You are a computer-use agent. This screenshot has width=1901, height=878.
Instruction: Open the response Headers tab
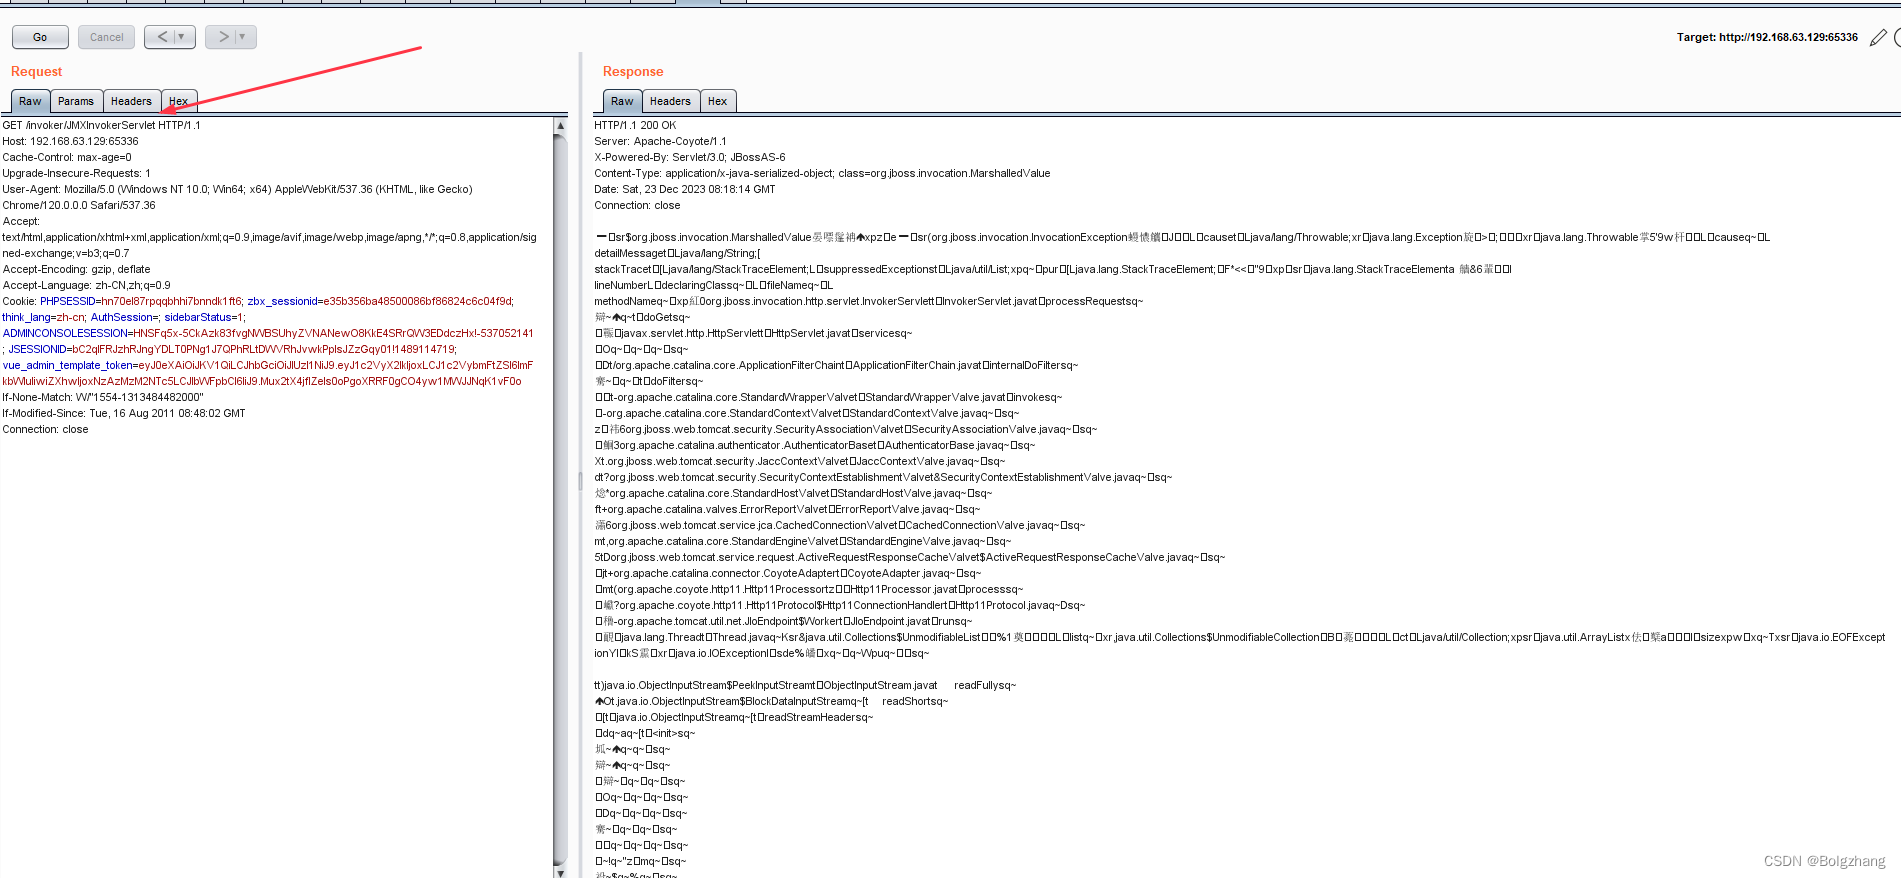[x=670, y=101]
